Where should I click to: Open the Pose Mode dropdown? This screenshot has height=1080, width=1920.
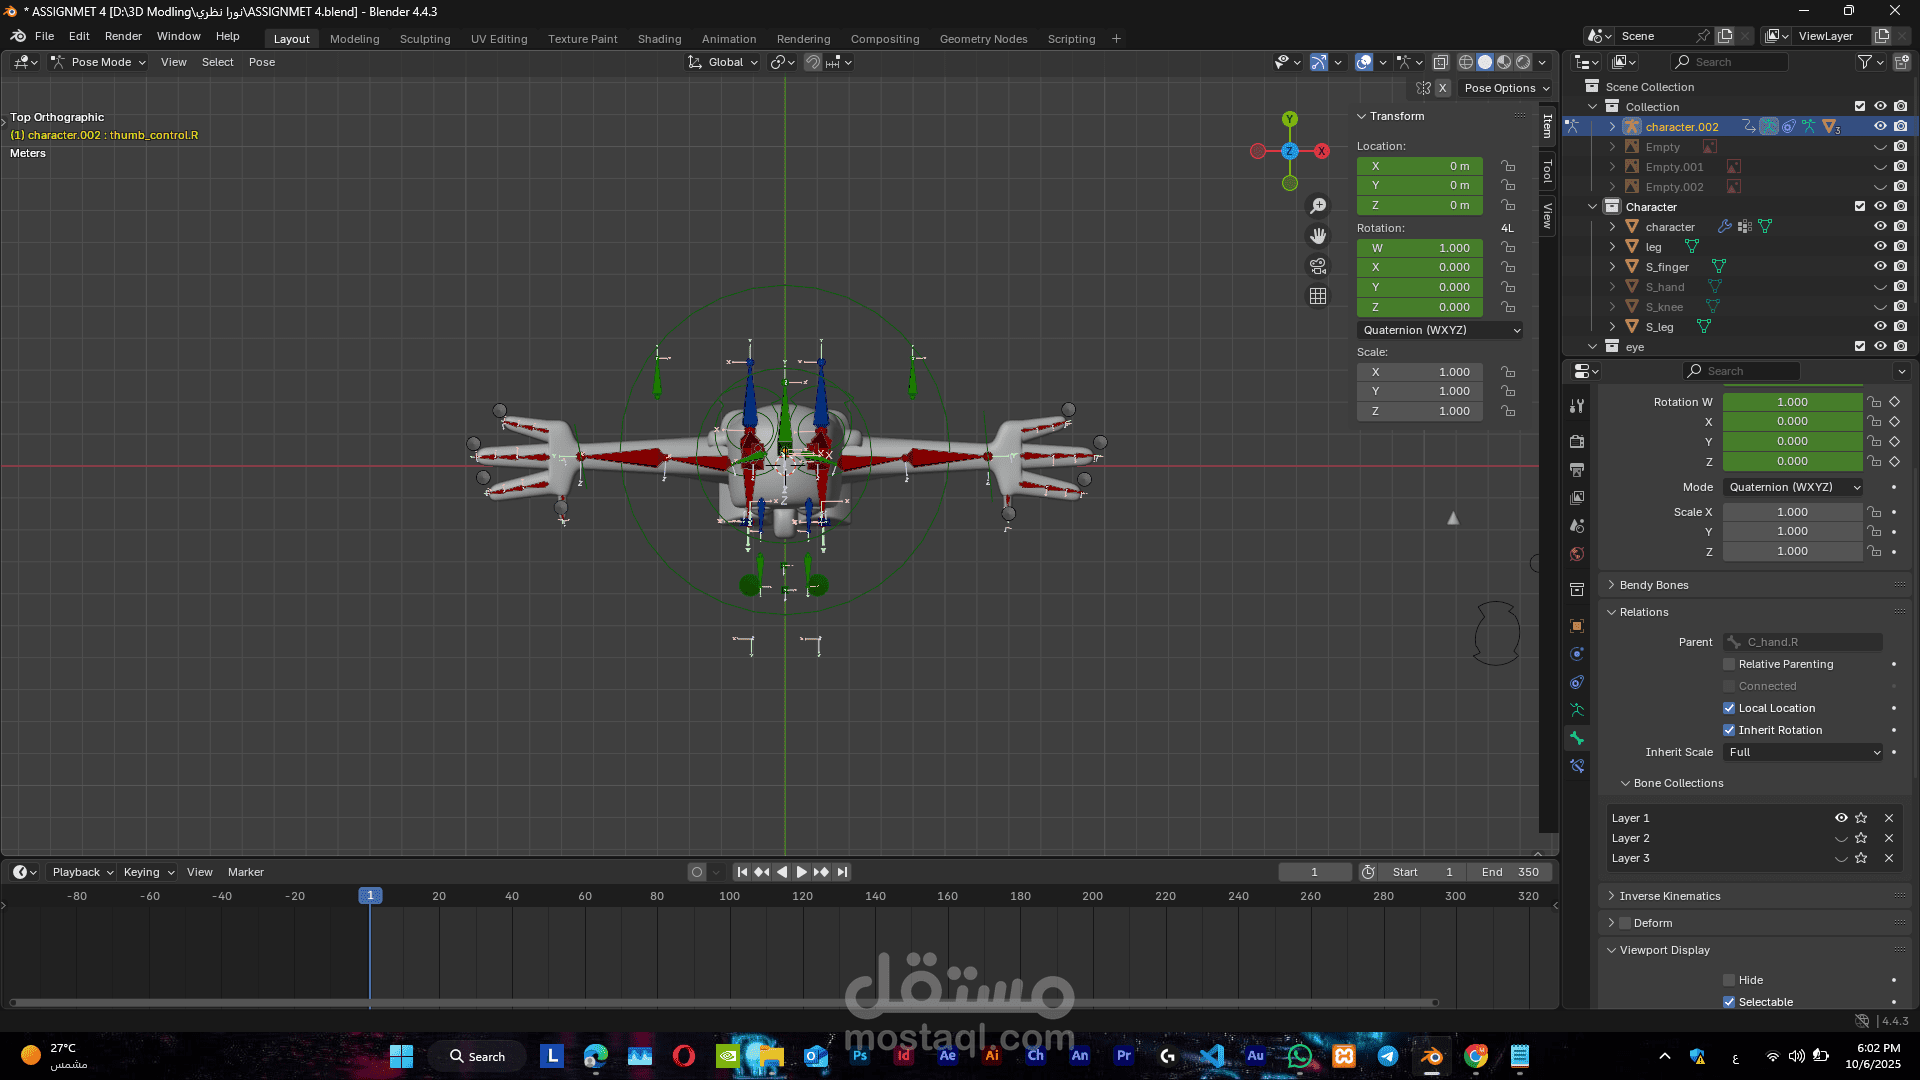(99, 62)
